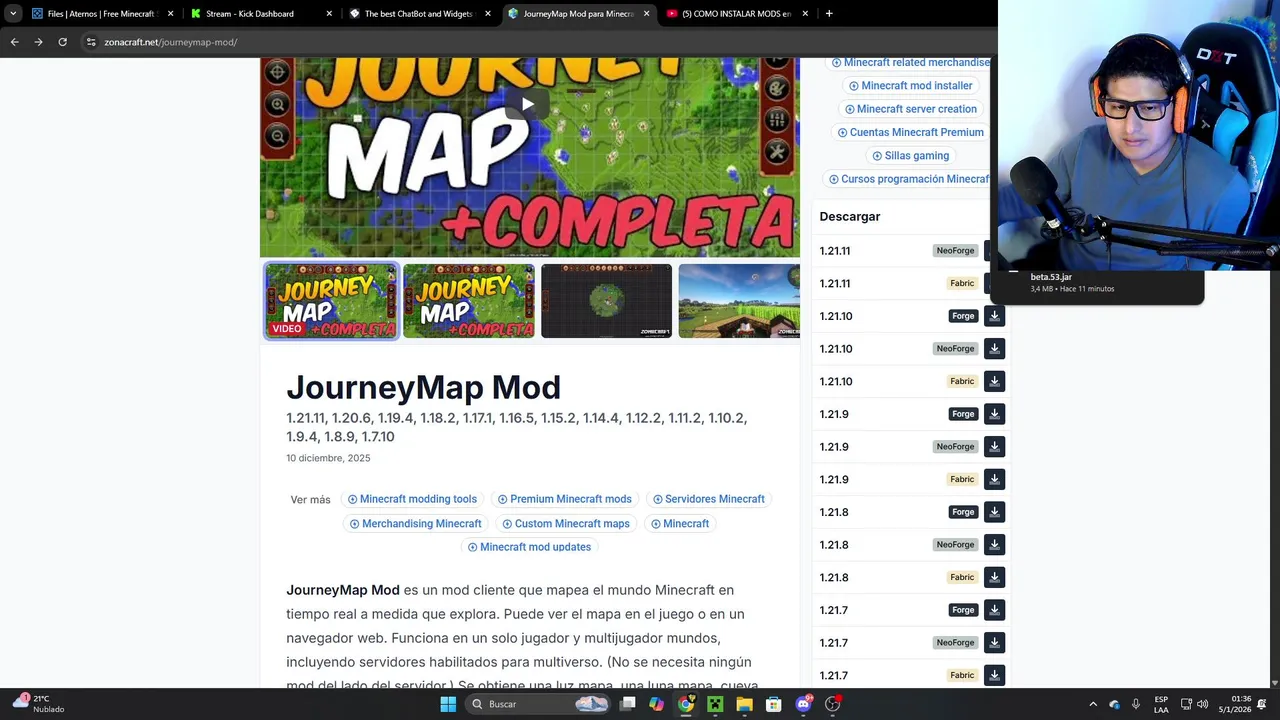Download JourneyMap 1.21.8 NeoForge version

point(994,545)
